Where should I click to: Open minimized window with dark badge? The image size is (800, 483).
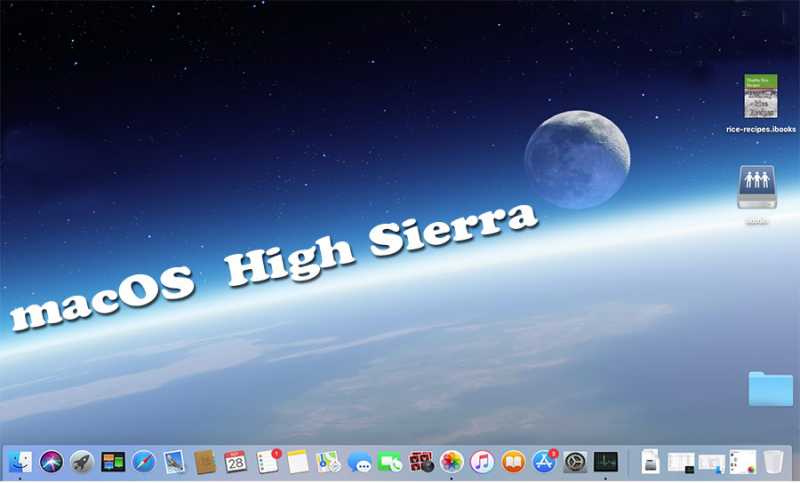tap(681, 463)
